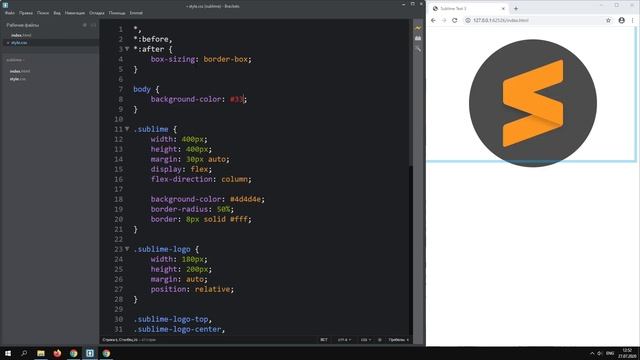Click the Brackets app icon in the title bar

5,5
